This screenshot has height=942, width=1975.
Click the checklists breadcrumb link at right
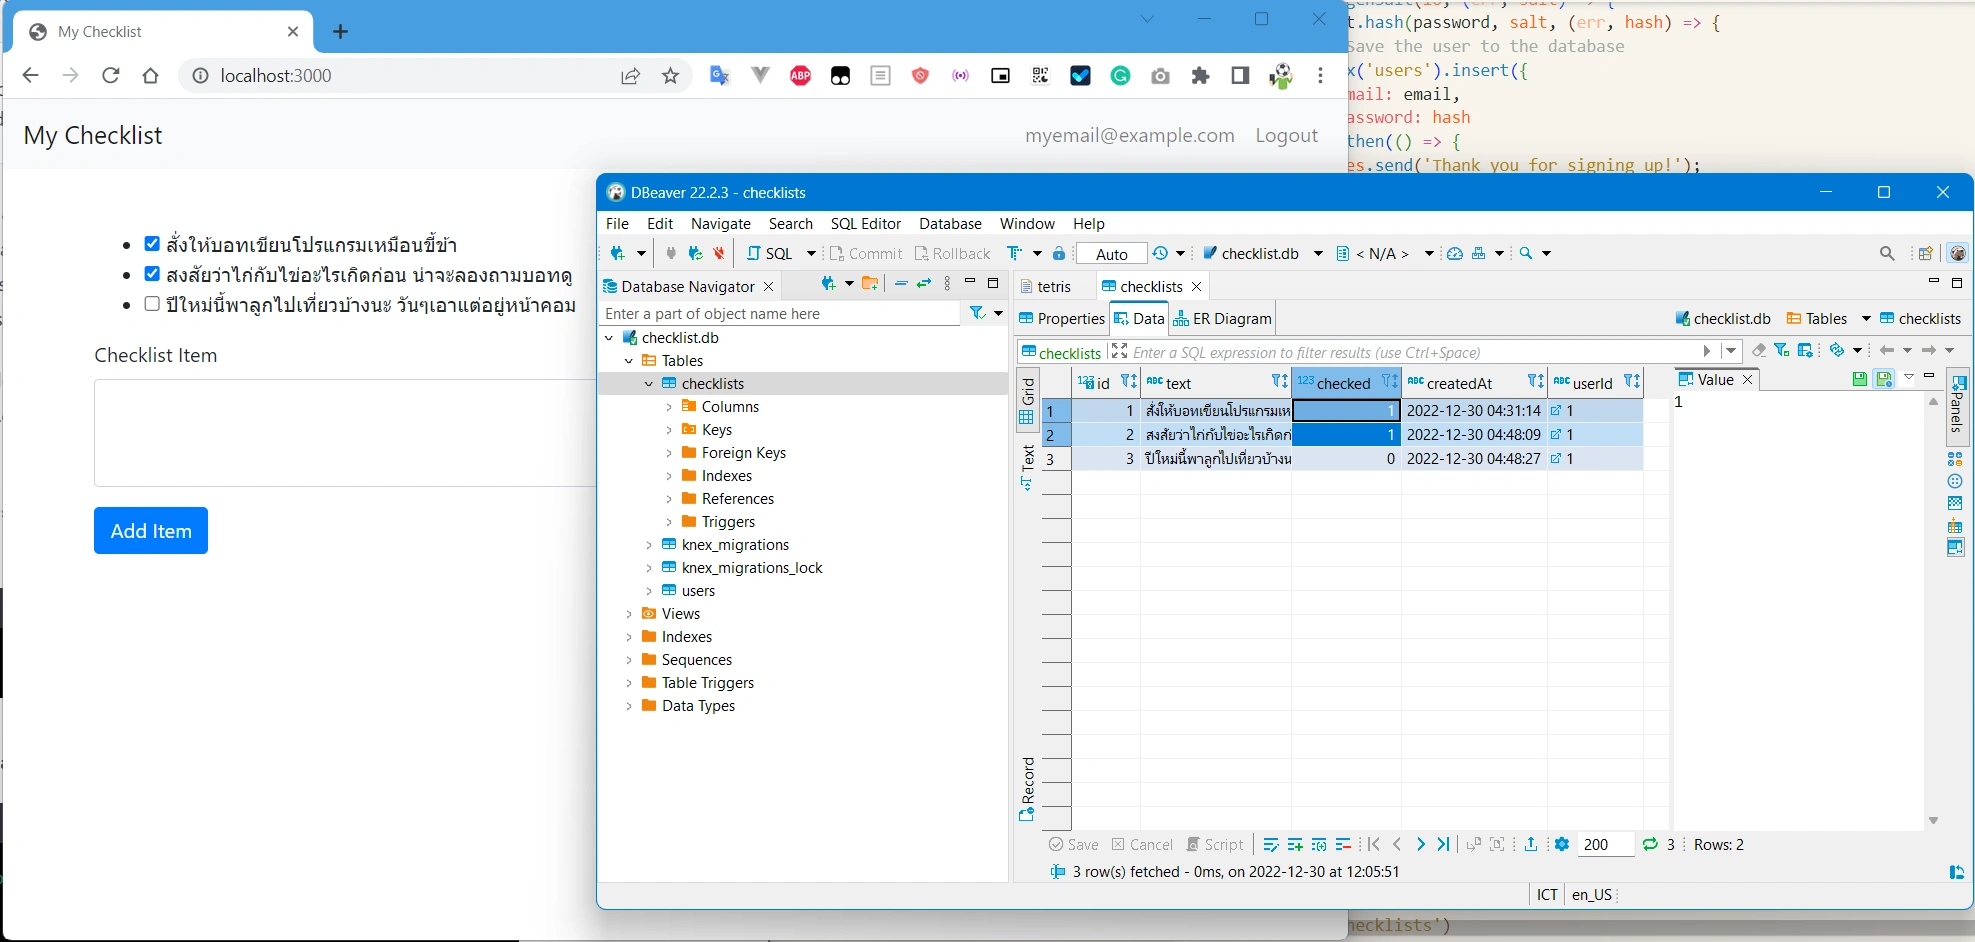coord(1920,319)
